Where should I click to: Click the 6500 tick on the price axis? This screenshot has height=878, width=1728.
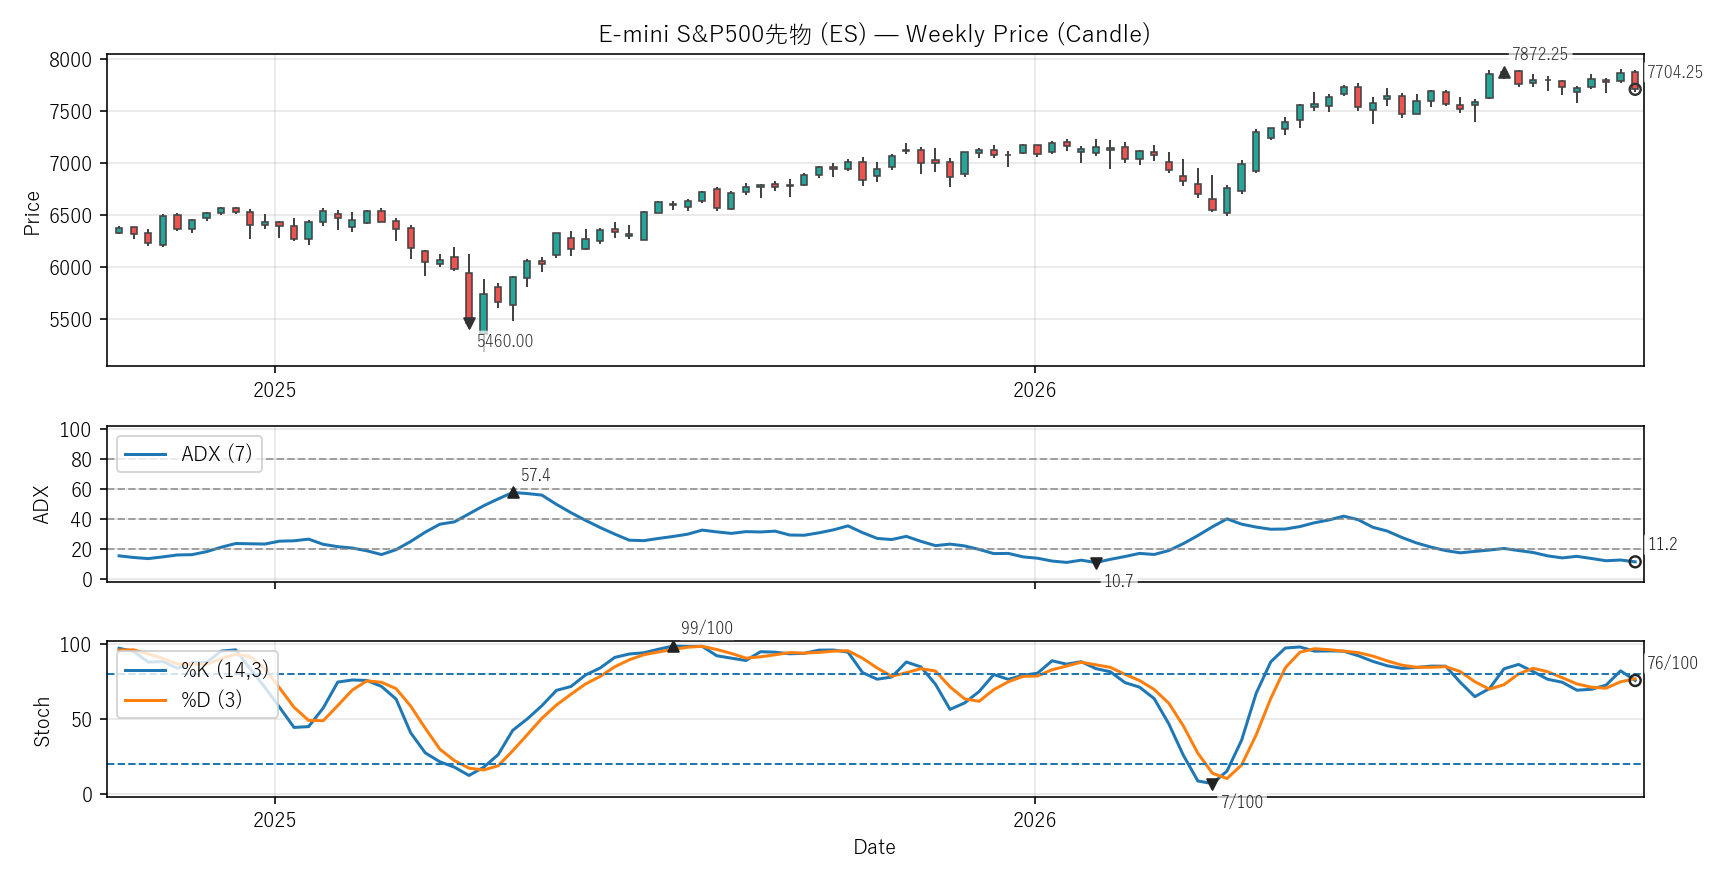coord(70,216)
